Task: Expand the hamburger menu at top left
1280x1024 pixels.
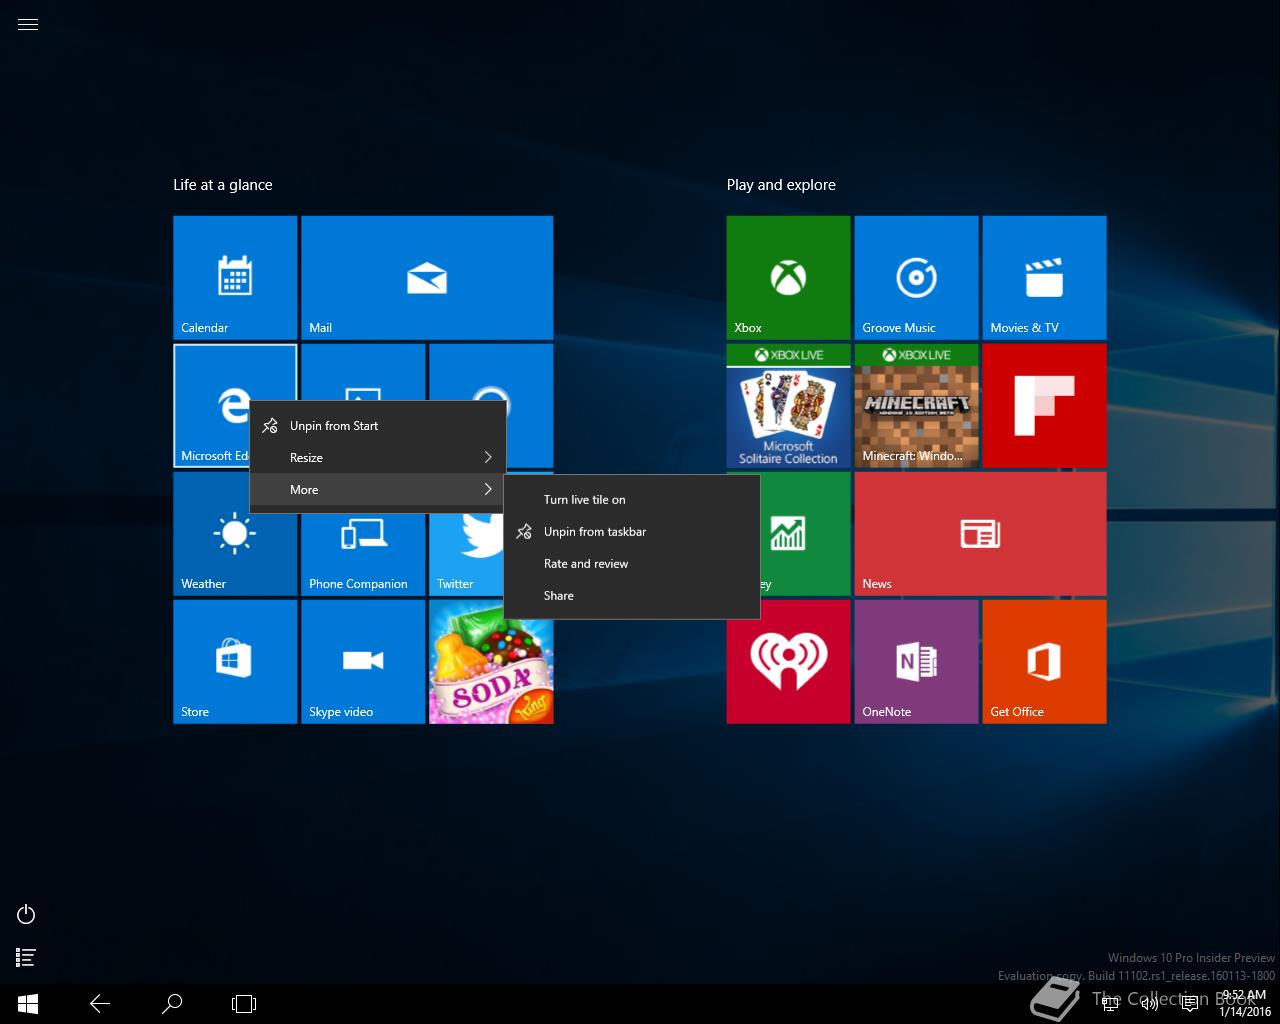Action: tap(28, 25)
